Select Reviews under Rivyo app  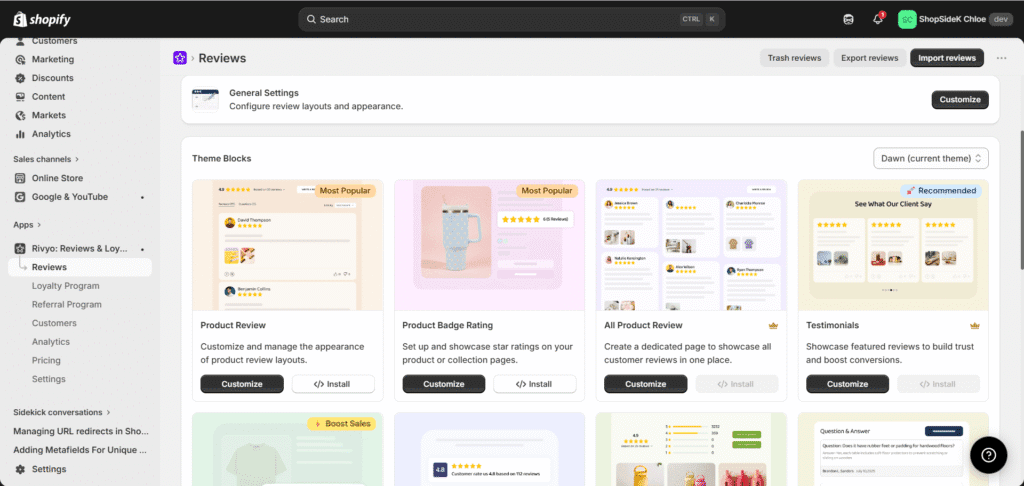(80, 267)
